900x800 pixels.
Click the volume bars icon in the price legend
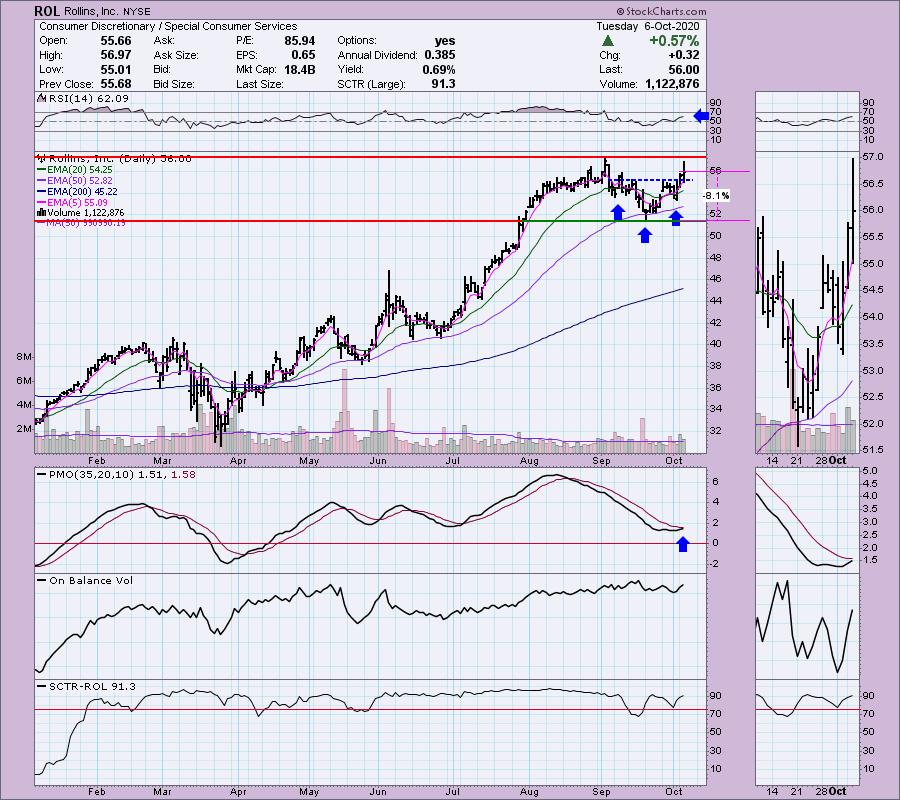(41, 213)
